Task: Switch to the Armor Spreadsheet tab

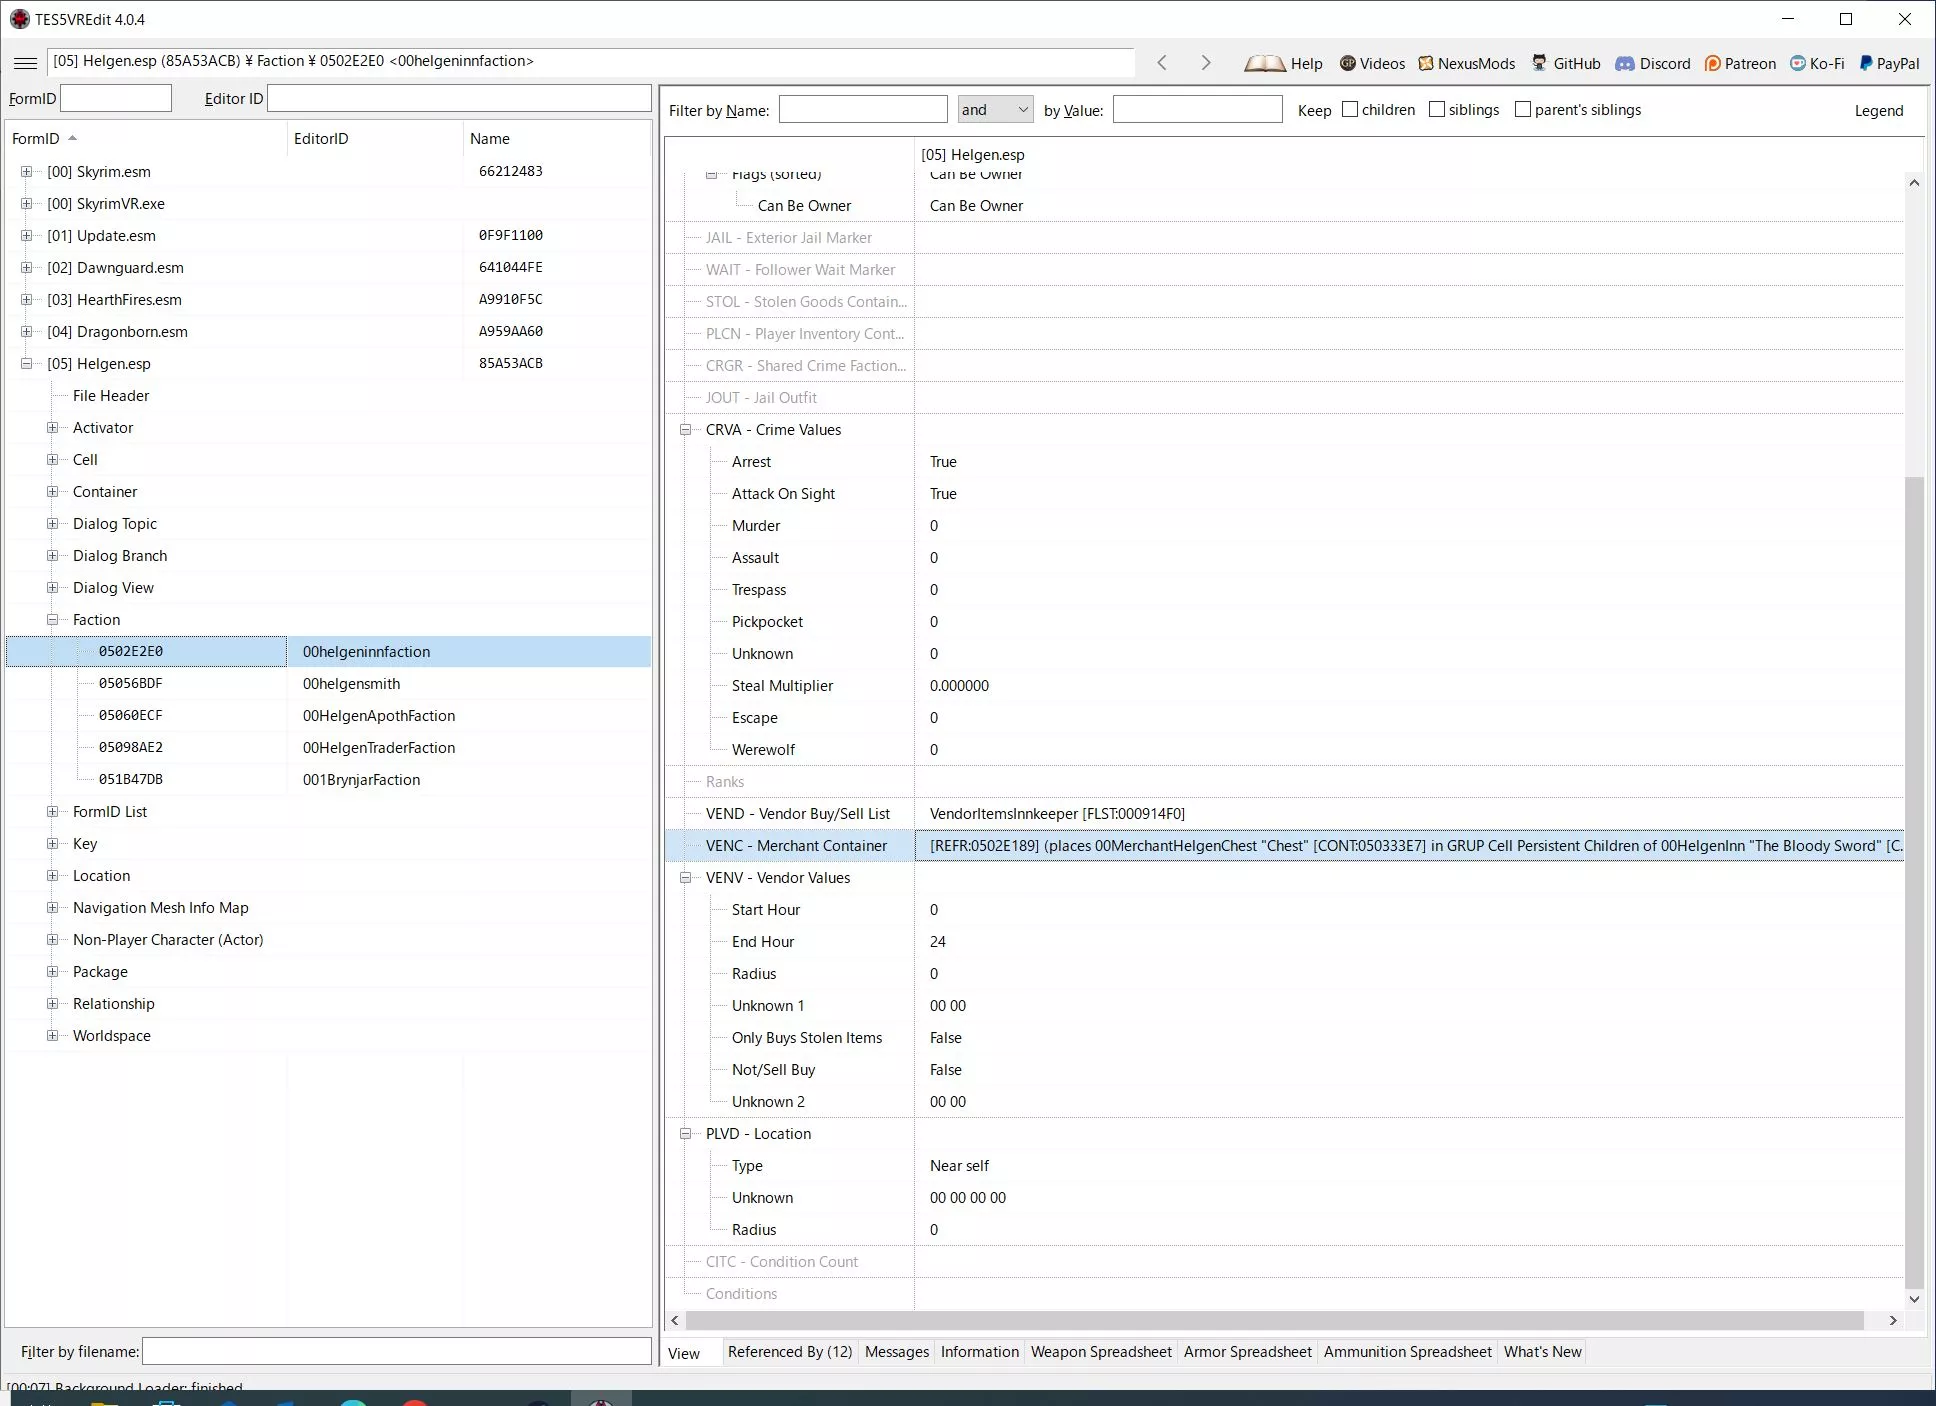Action: 1248,1352
